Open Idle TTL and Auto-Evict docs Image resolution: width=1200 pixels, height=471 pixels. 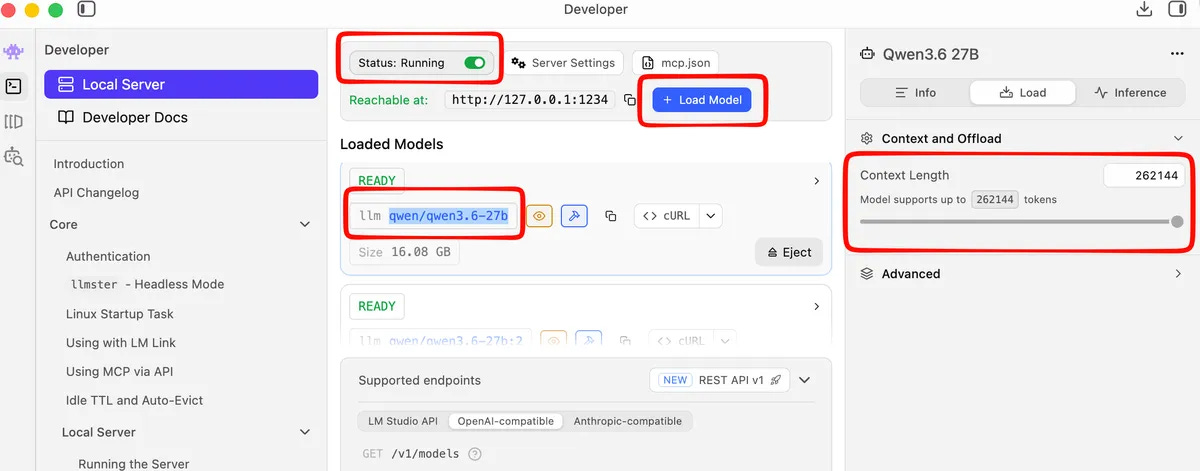point(134,400)
